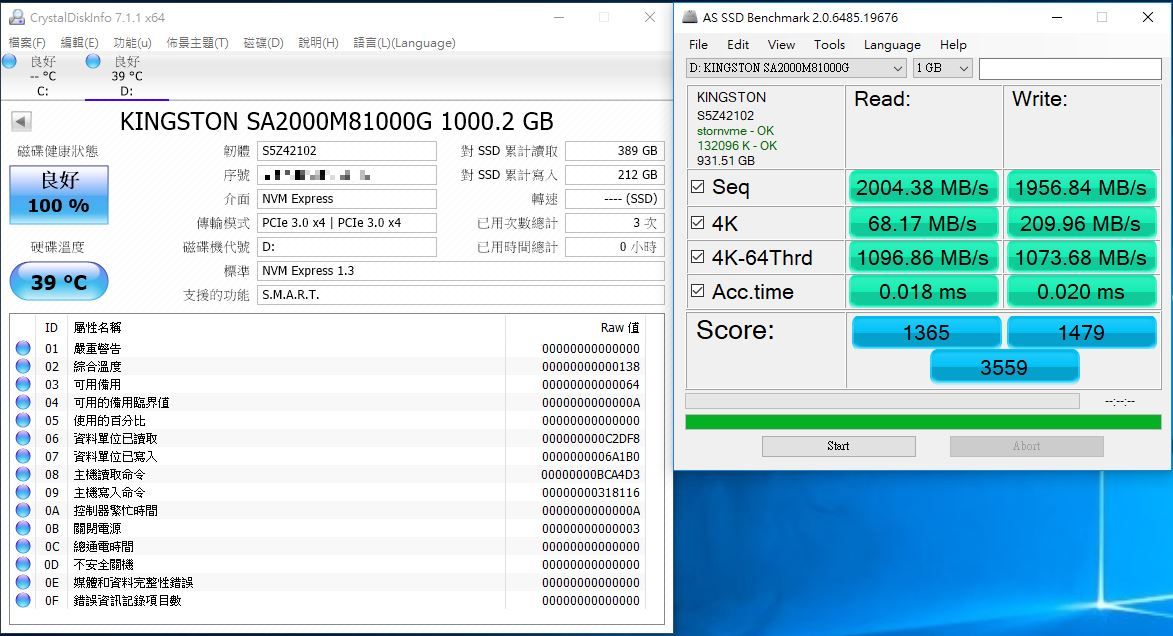Open the 編輯(E) menu in CrystalDiskInfo

pos(79,43)
